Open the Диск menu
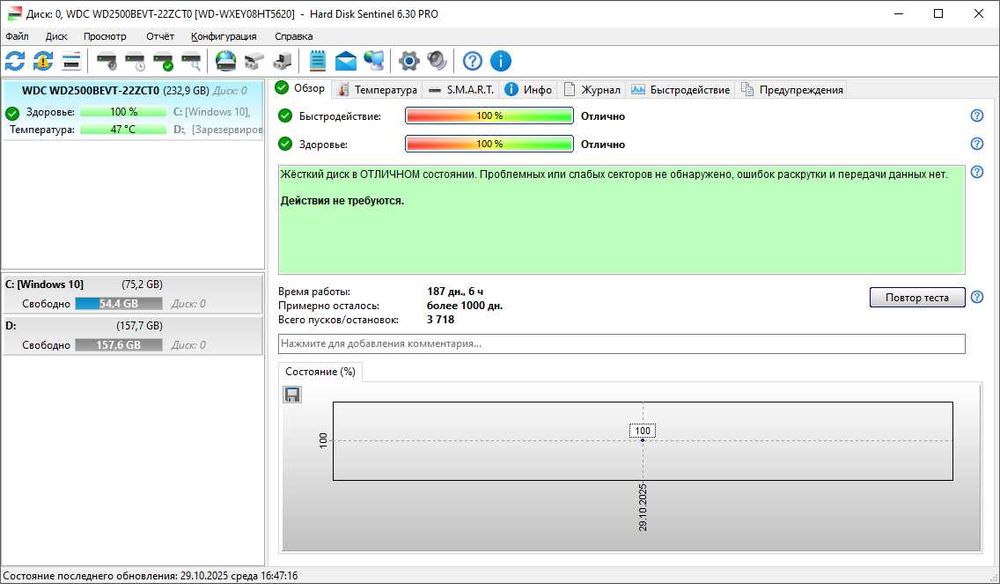 tap(56, 36)
